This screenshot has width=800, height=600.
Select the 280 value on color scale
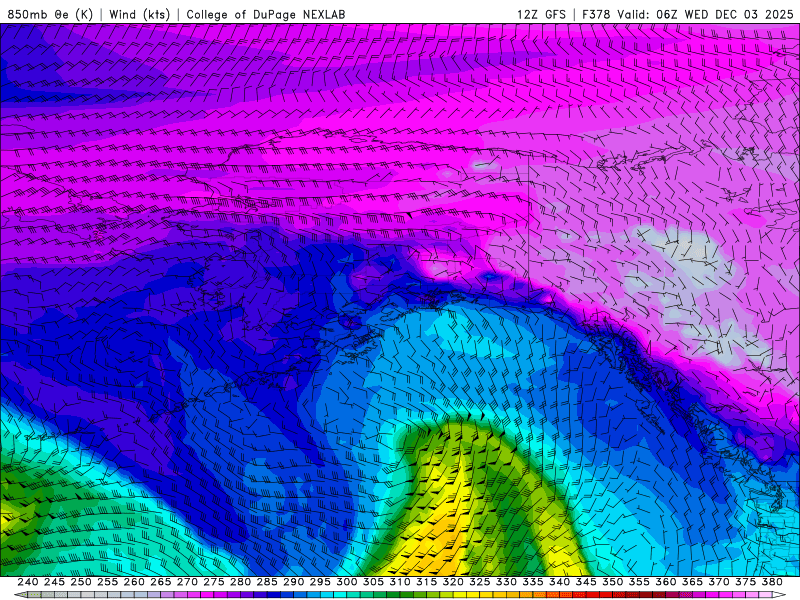point(240,582)
